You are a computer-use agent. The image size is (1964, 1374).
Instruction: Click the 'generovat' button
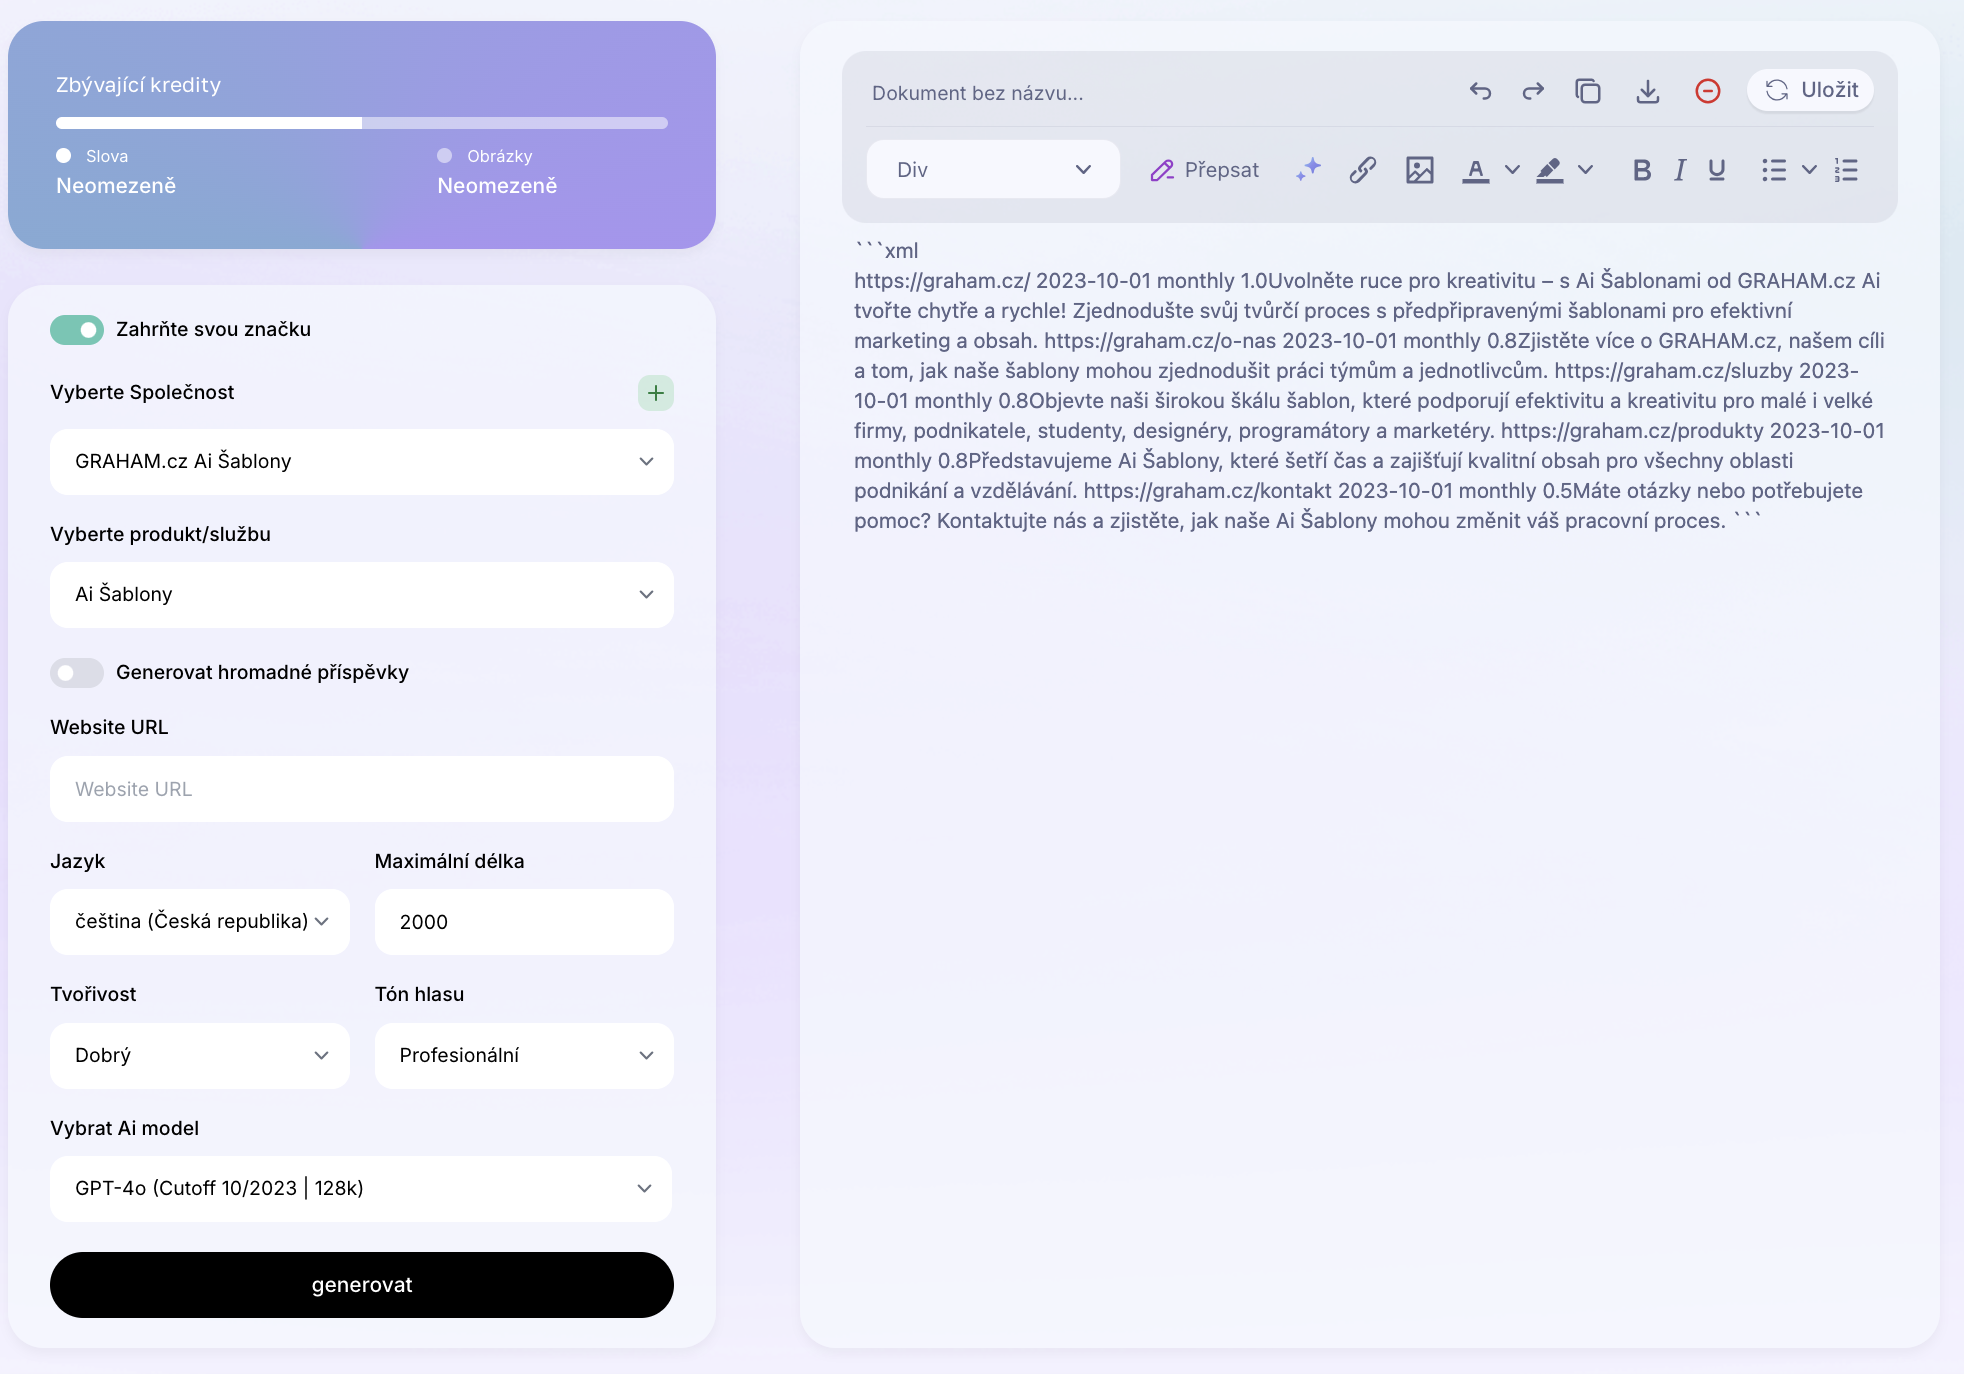[x=362, y=1285]
